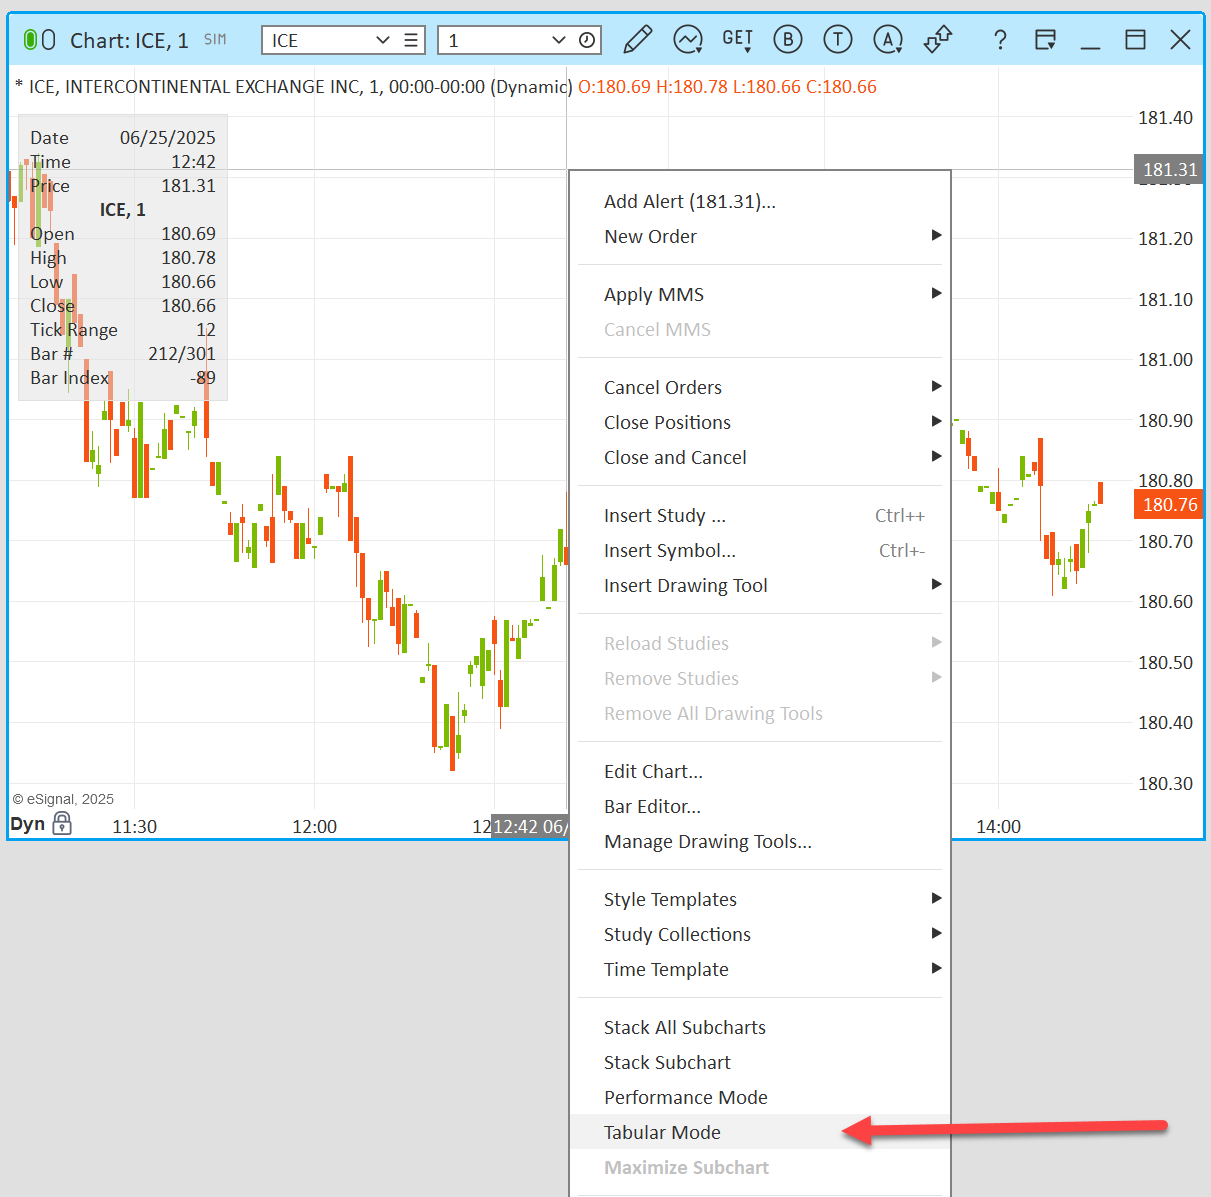This screenshot has height=1197, width=1211.
Task: Click the Chart: ICE, 1 window title
Action: 129,40
